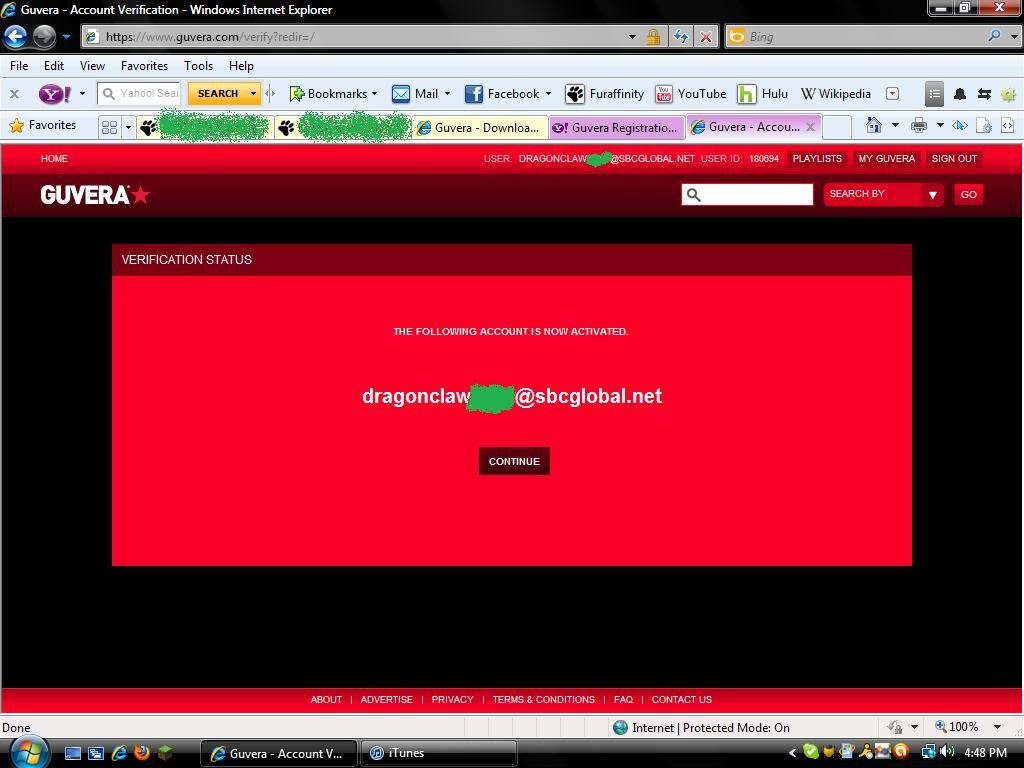Click the volume speaker tray icon
The image size is (1024, 768).
point(946,752)
